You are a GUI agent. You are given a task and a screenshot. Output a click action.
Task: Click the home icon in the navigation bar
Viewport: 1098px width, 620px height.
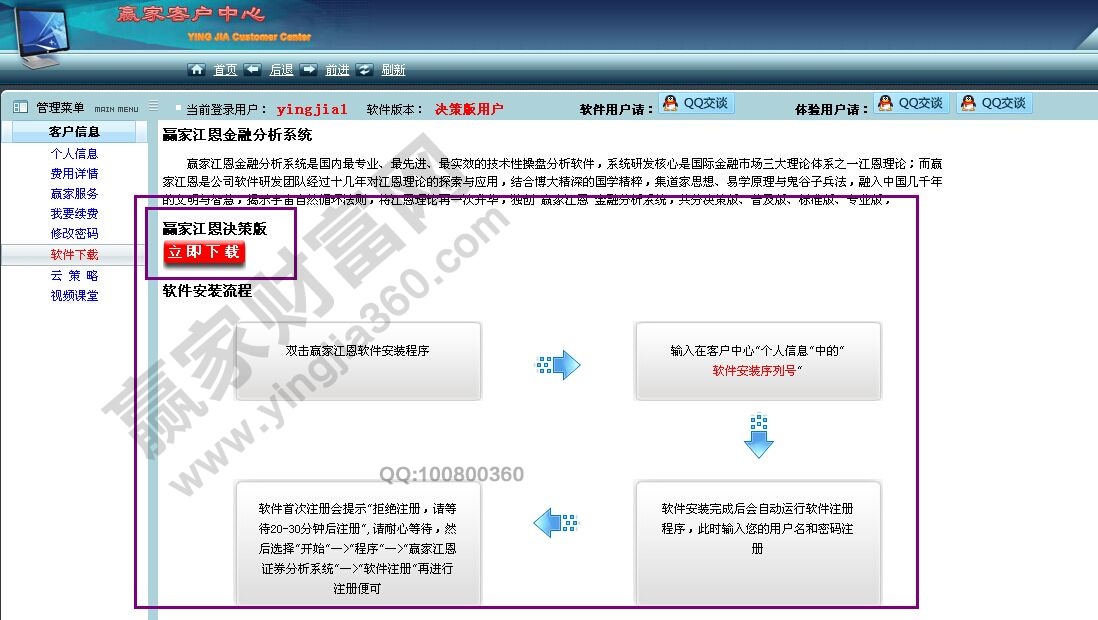(x=196, y=70)
